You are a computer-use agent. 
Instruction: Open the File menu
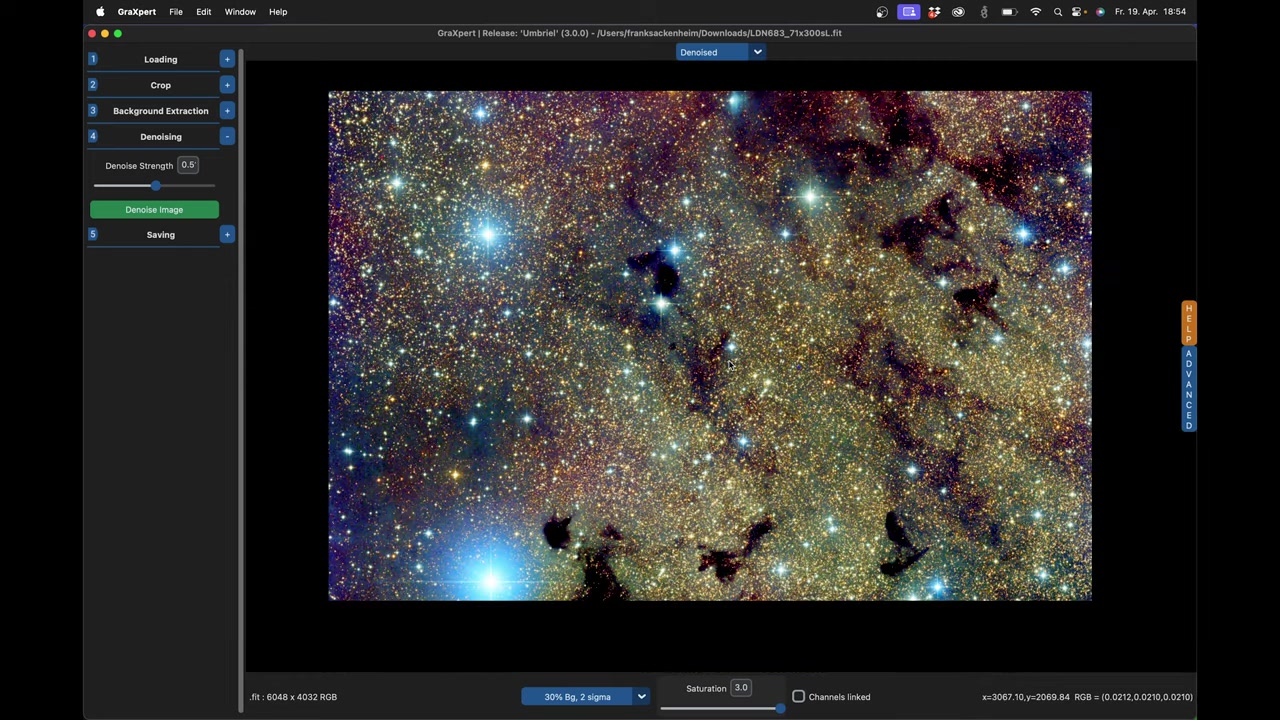(x=176, y=11)
